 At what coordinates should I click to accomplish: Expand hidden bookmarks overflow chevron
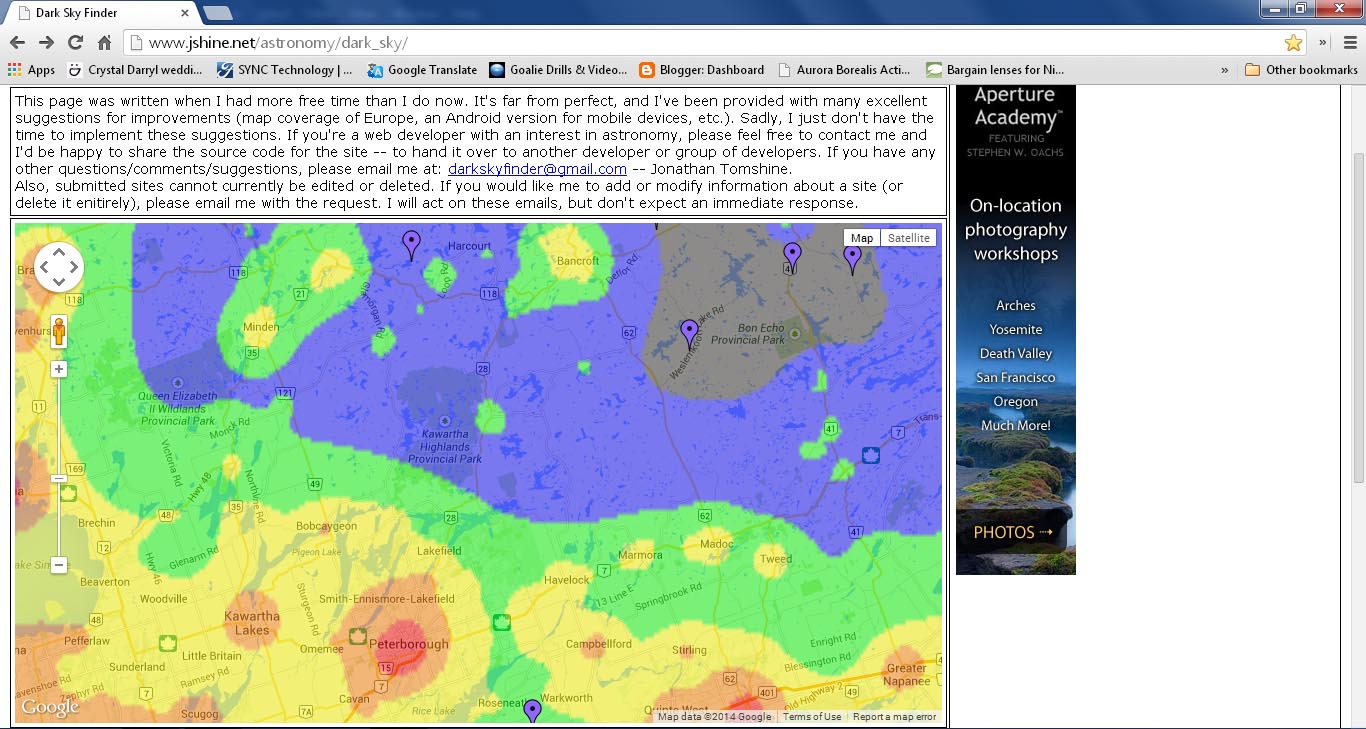[1225, 70]
